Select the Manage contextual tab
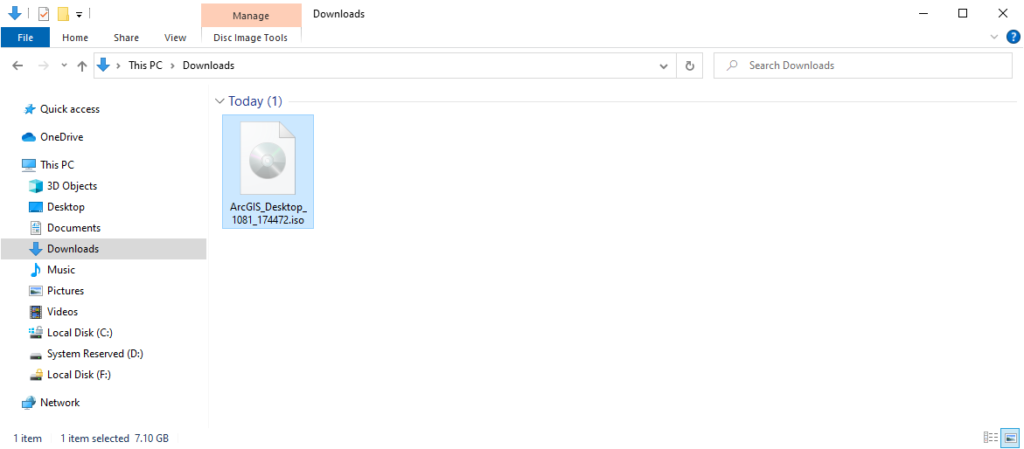1024x449 pixels. (251, 15)
